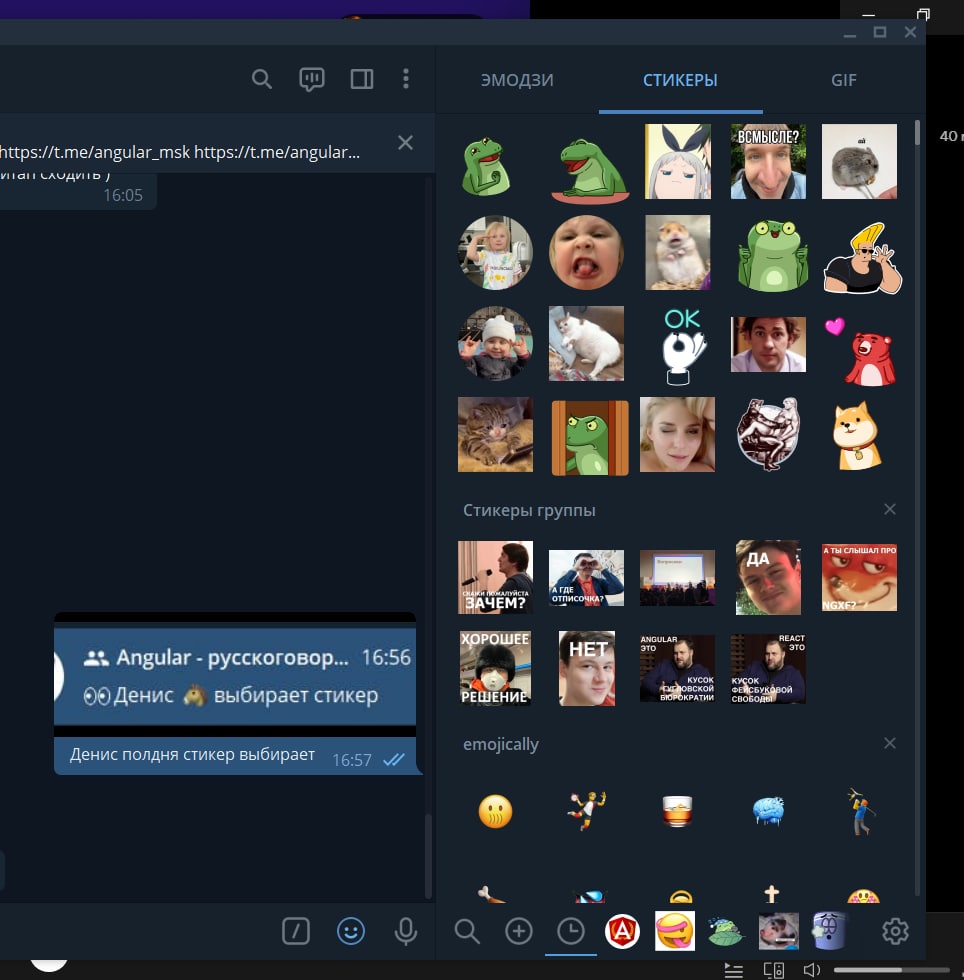Open sticker settings gear icon

[x=895, y=931]
